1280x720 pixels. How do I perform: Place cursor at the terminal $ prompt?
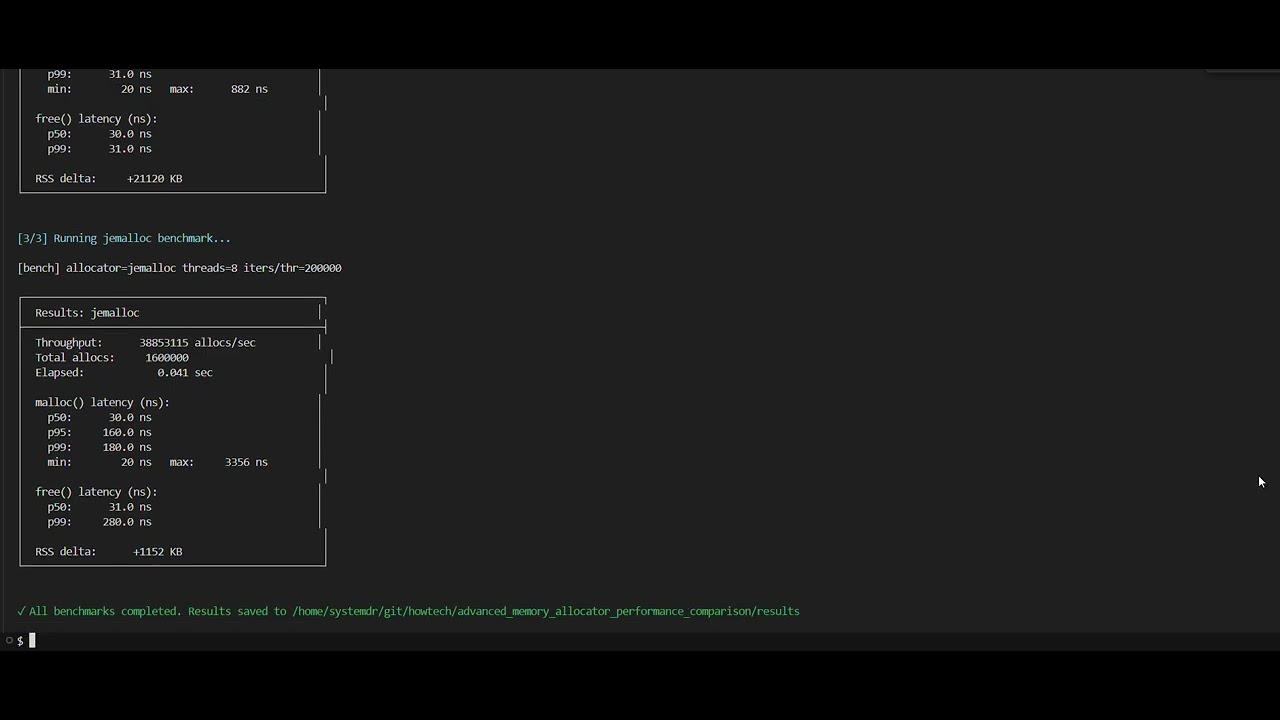32,640
